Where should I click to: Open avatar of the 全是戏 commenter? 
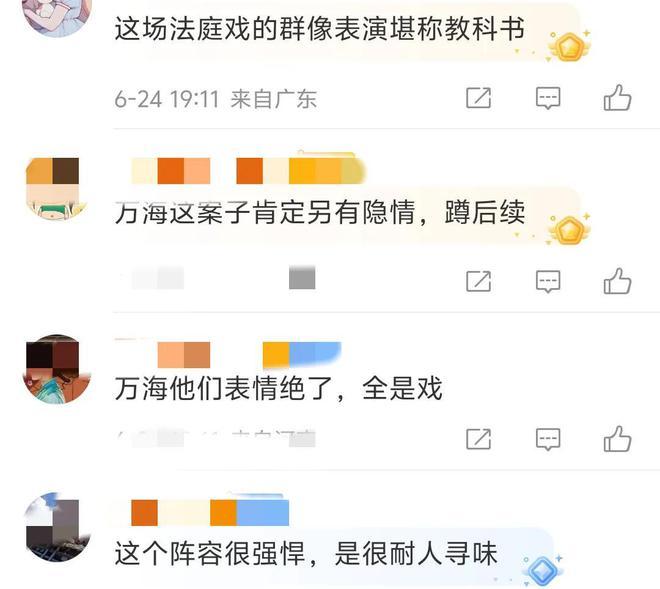(x=56, y=369)
